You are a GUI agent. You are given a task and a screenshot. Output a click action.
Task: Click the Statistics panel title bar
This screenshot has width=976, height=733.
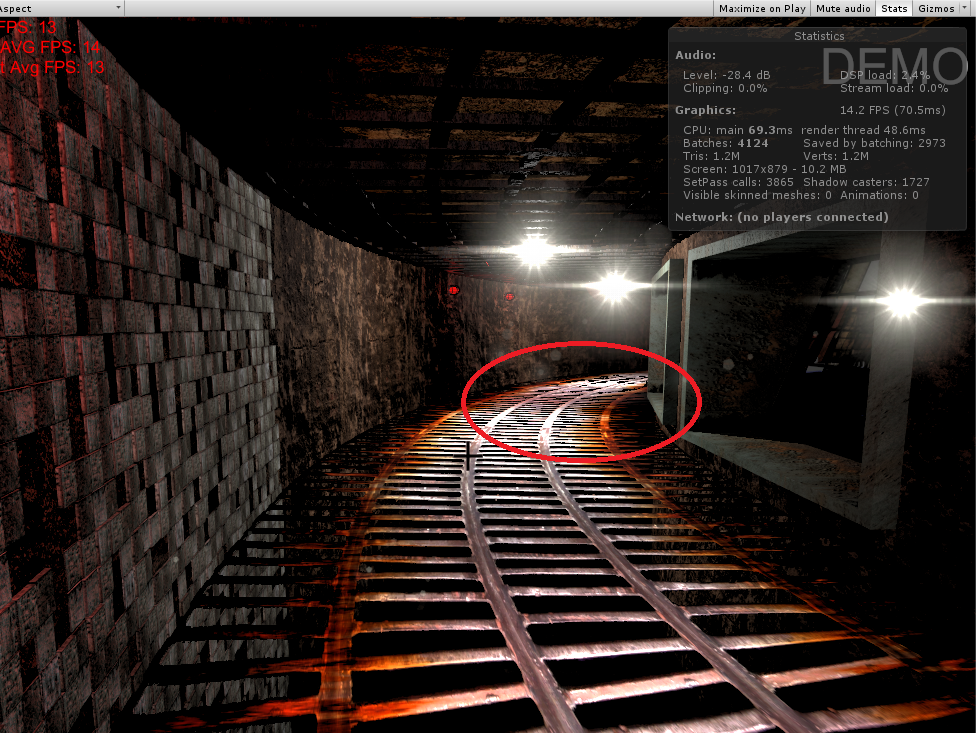coord(819,36)
